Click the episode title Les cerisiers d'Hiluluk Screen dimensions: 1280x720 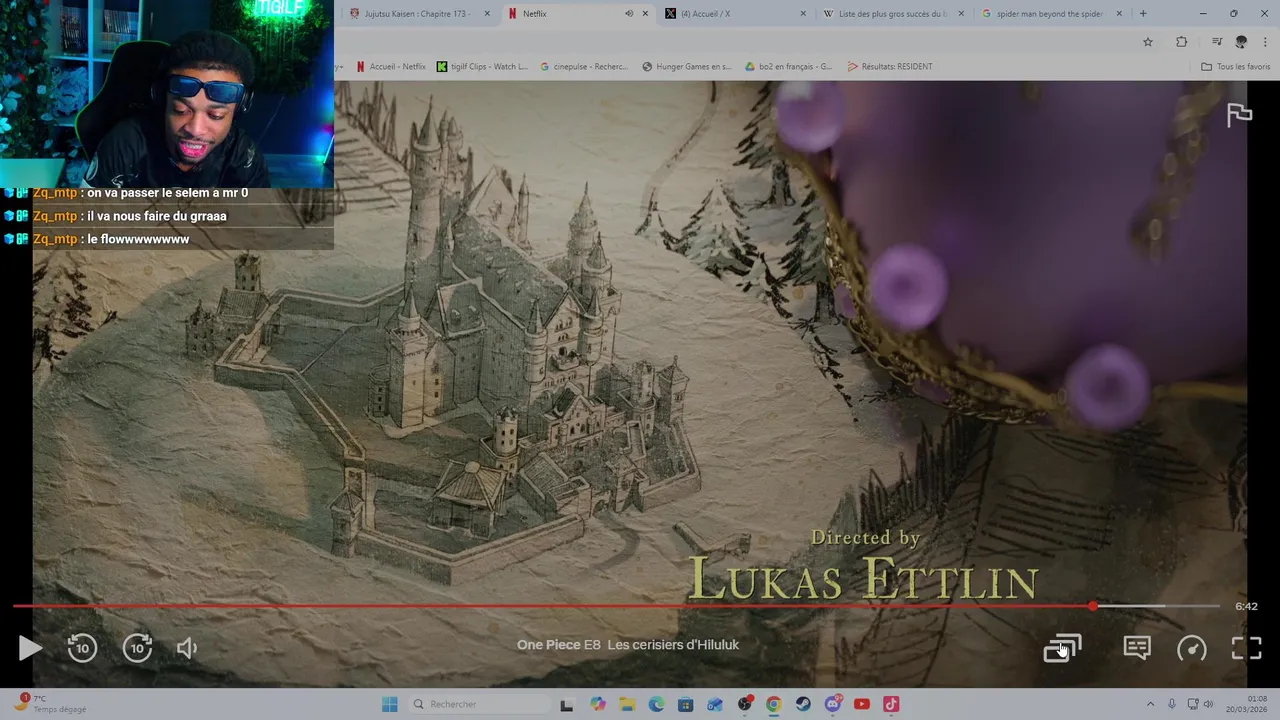click(x=673, y=645)
